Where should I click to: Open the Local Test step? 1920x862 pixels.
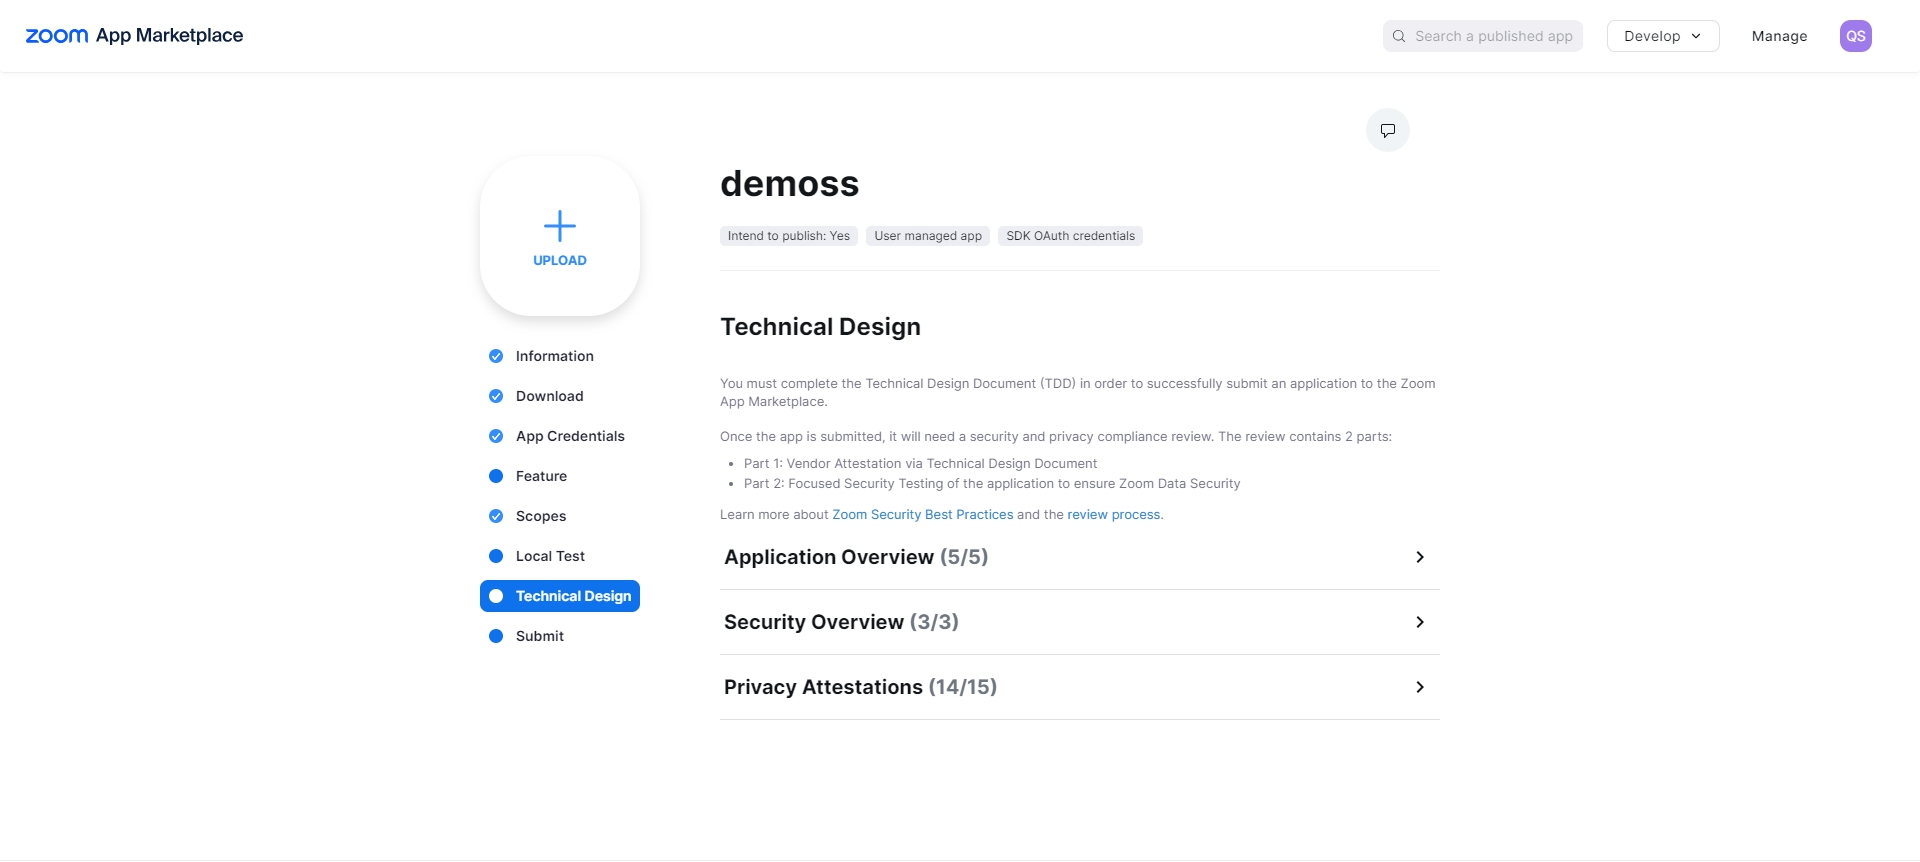click(550, 556)
